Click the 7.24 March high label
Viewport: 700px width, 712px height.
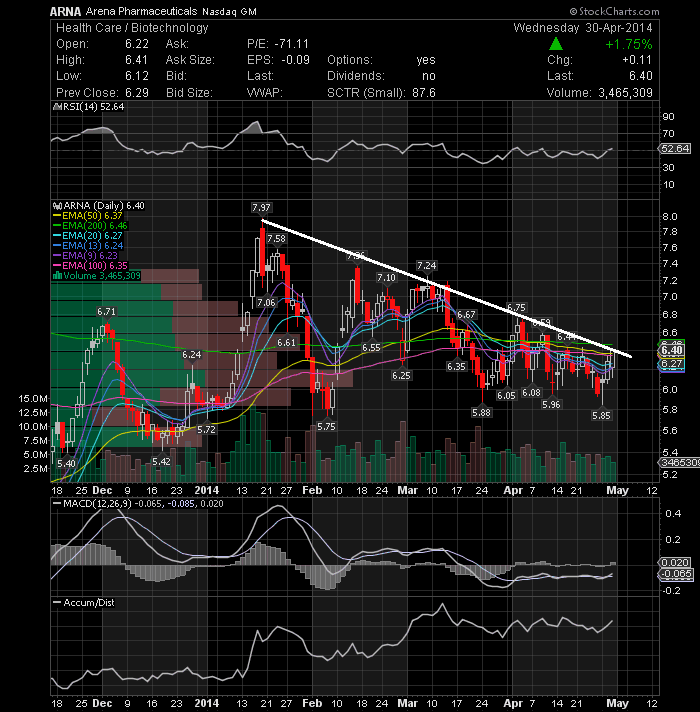click(x=426, y=266)
